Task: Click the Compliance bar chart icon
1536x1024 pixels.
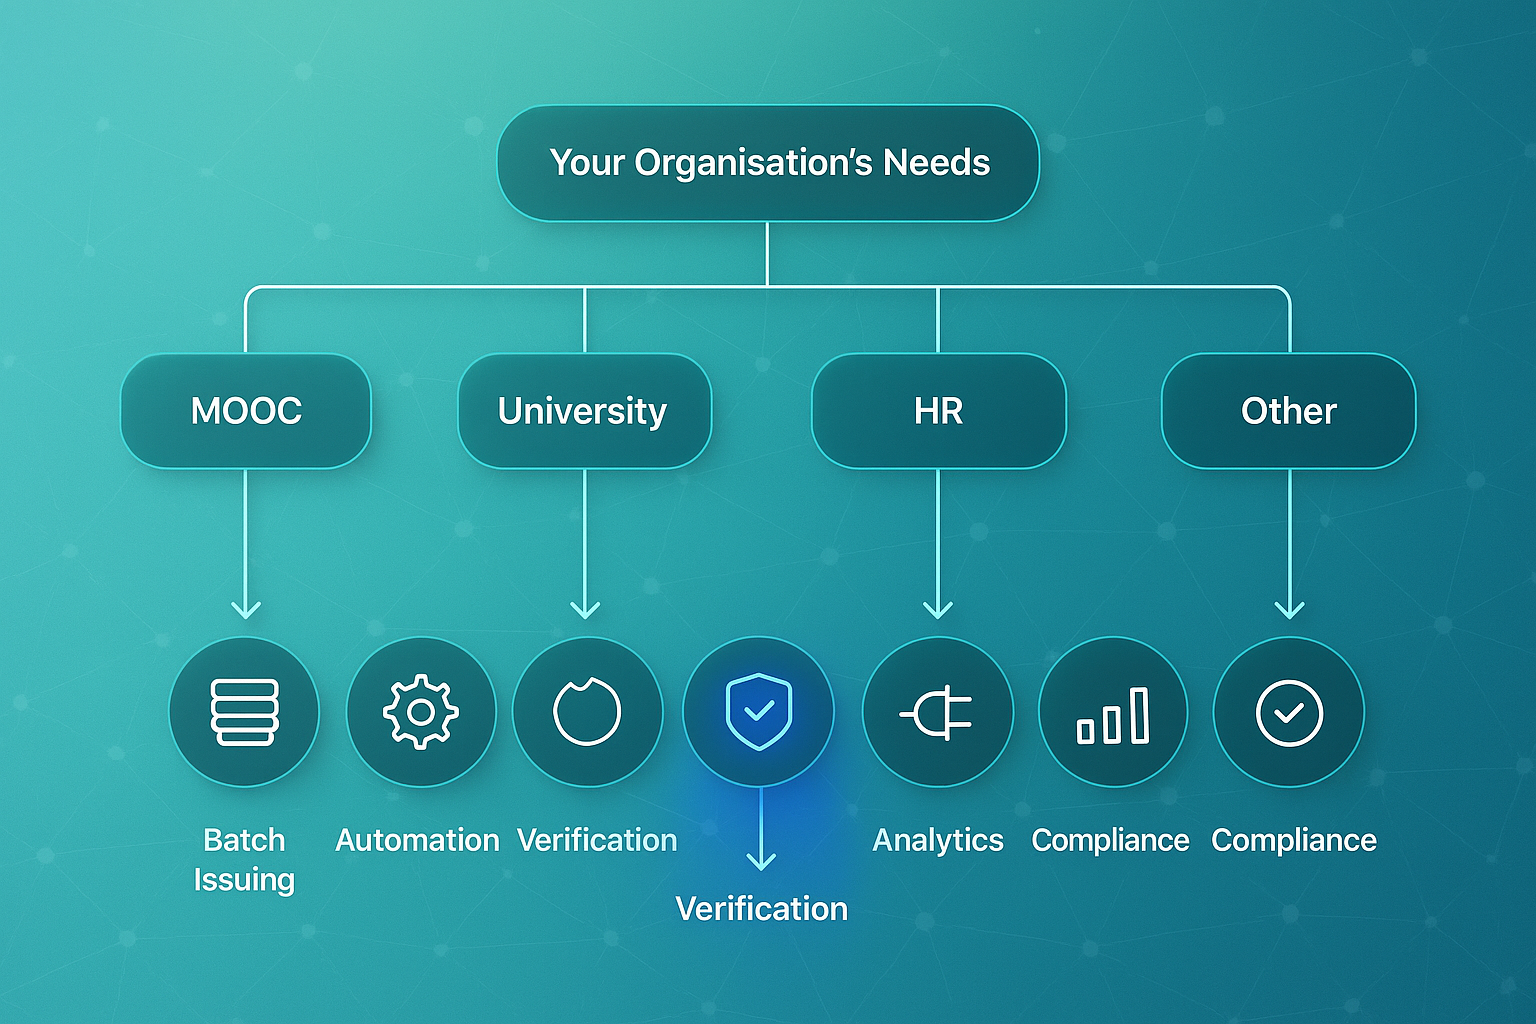Action: [x=1112, y=712]
